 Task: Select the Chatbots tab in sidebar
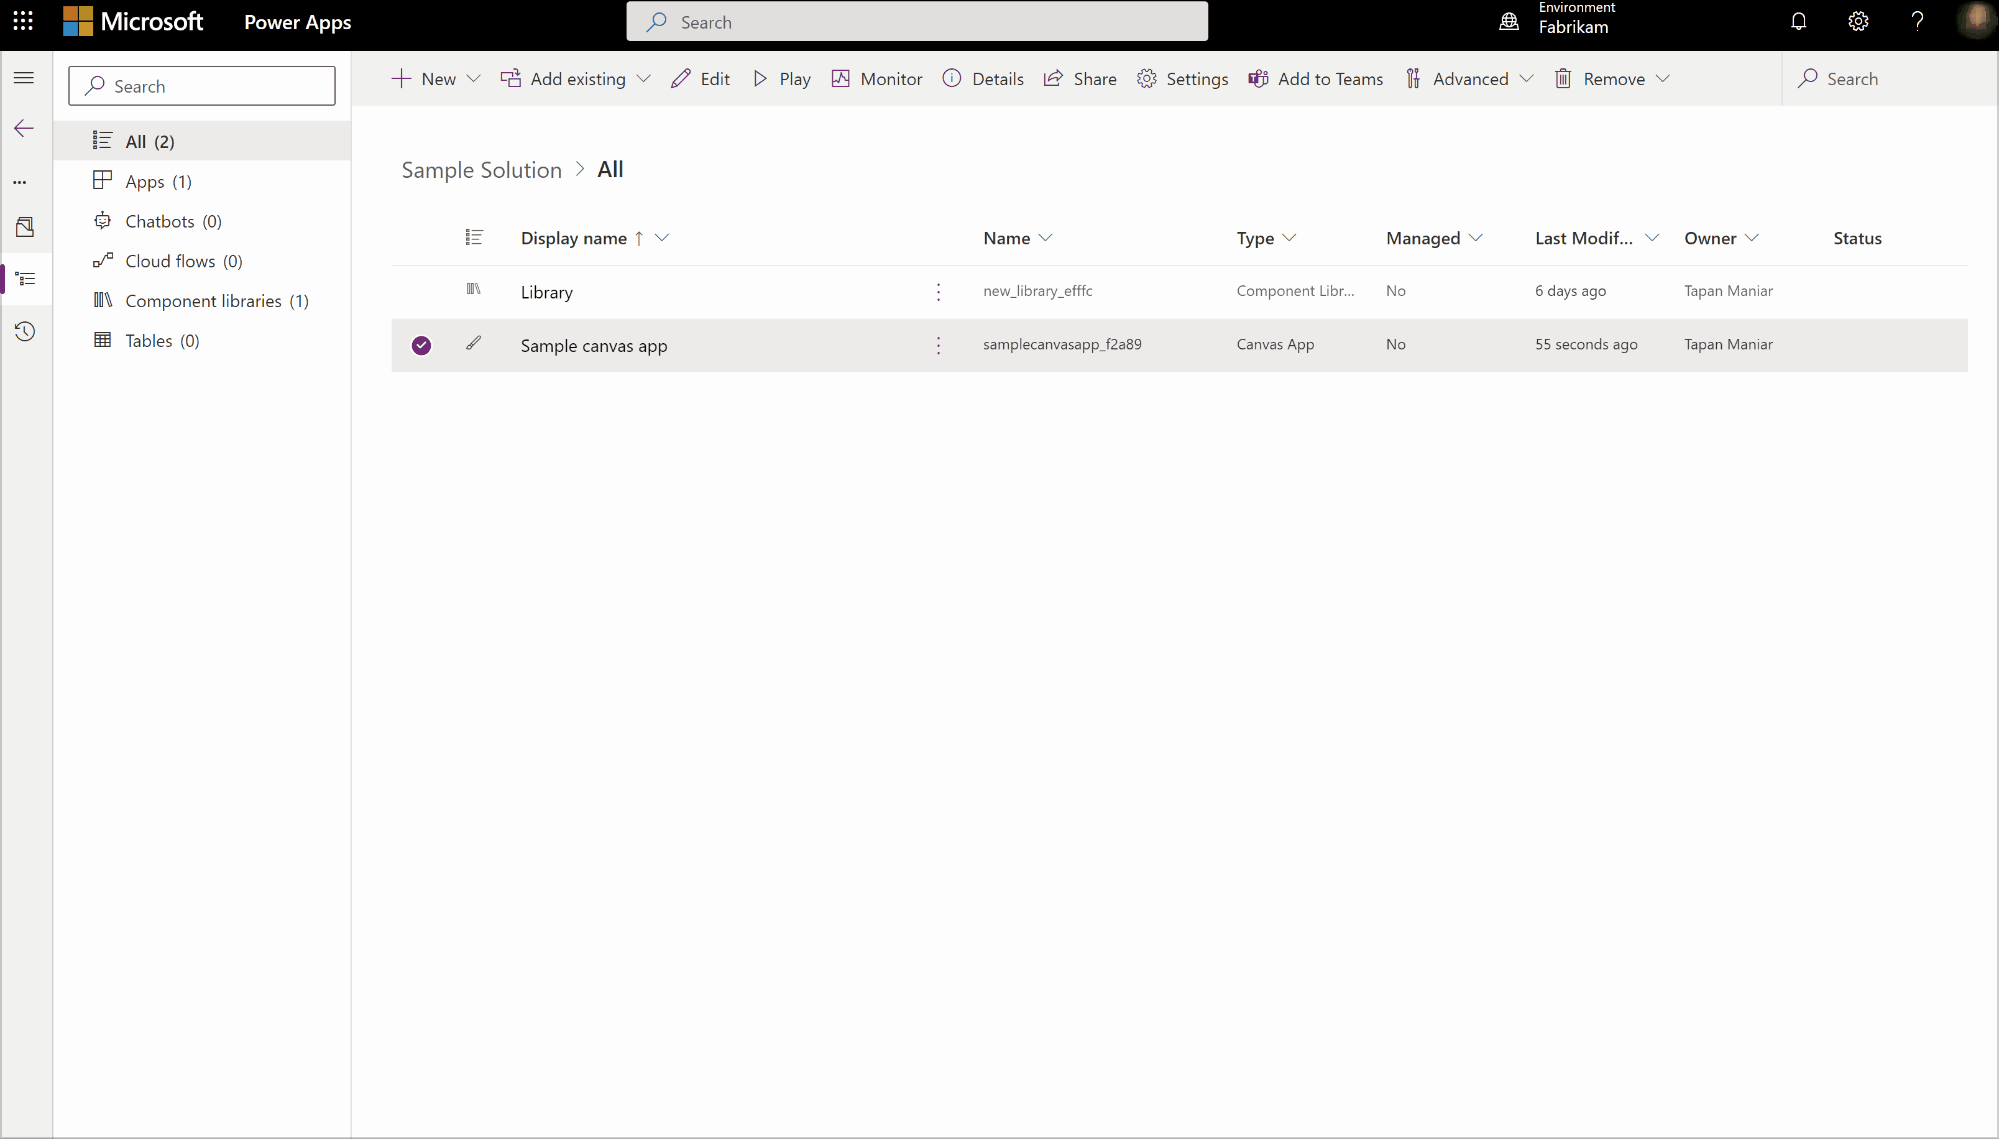coord(173,220)
